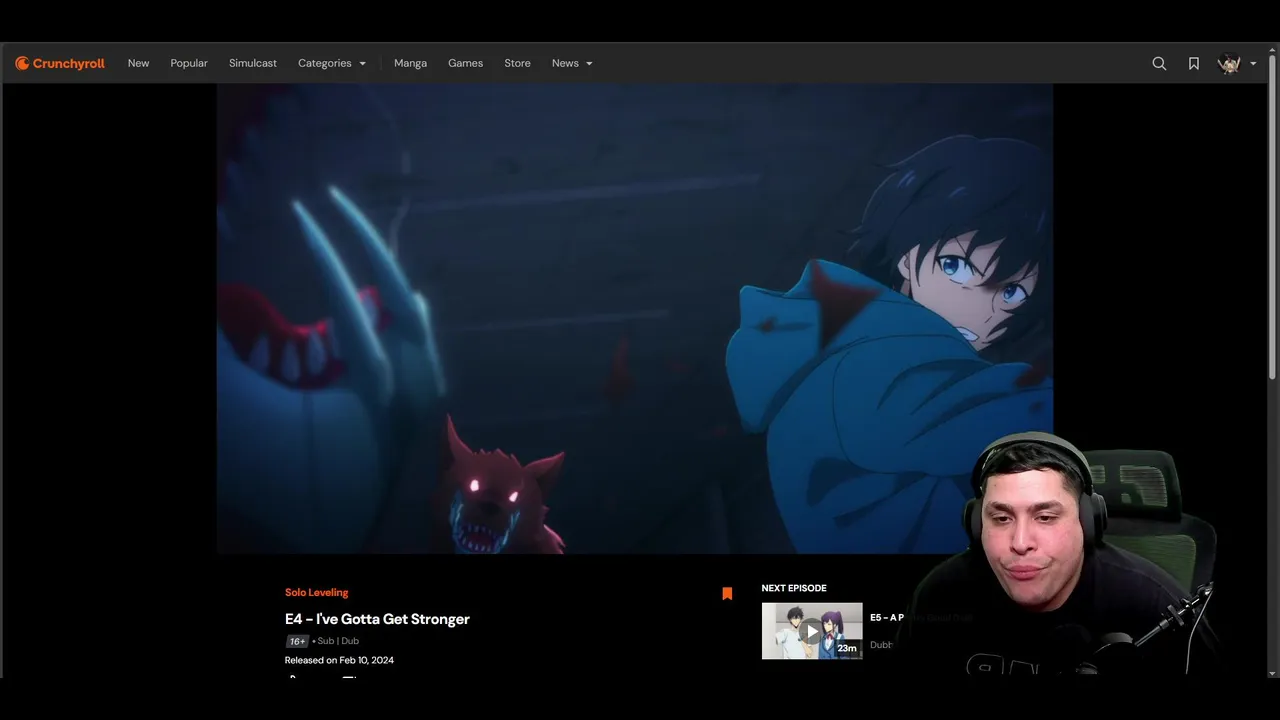Expand the Categories dropdown

(332, 63)
